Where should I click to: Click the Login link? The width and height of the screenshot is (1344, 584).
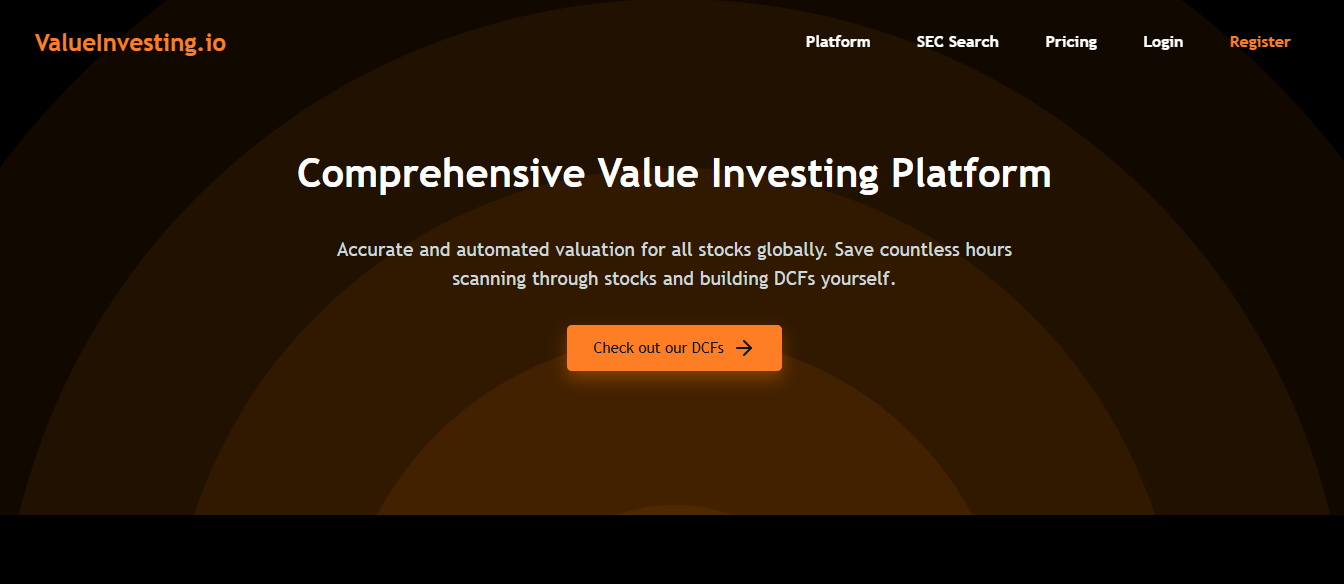click(1163, 42)
